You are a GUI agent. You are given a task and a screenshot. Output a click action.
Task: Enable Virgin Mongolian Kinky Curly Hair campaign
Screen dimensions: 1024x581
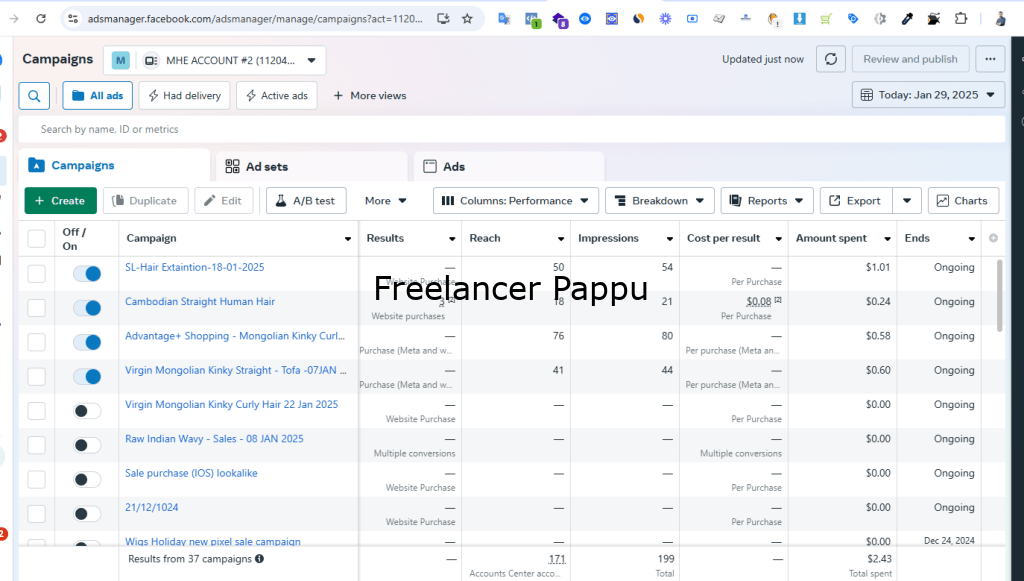pyautogui.click(x=87, y=411)
